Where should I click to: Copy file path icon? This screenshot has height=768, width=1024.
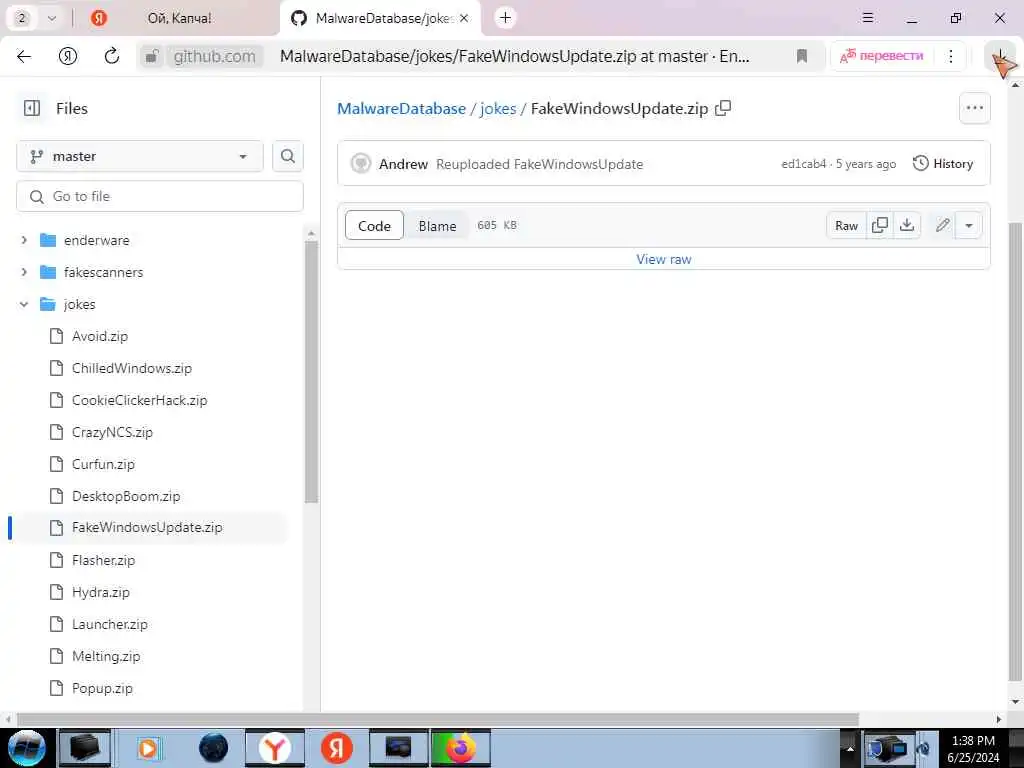[x=723, y=108]
